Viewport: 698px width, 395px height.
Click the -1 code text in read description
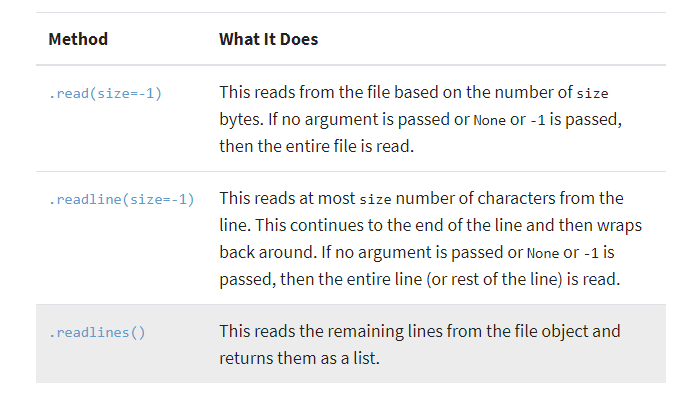[x=537, y=120]
